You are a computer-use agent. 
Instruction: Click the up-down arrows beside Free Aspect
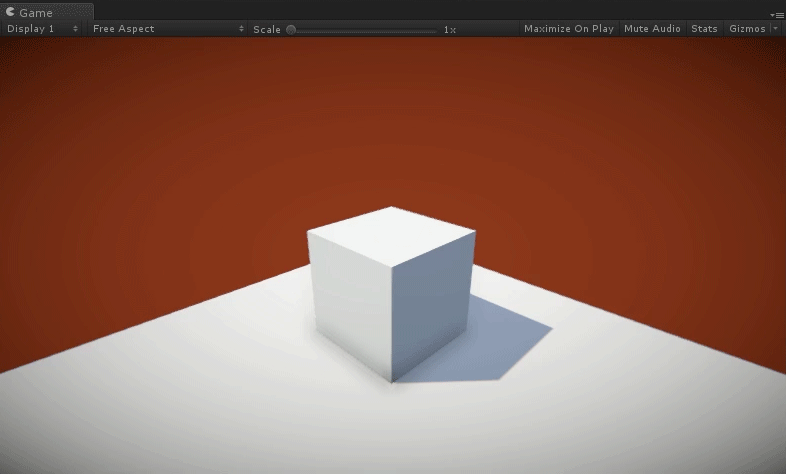tap(241, 29)
